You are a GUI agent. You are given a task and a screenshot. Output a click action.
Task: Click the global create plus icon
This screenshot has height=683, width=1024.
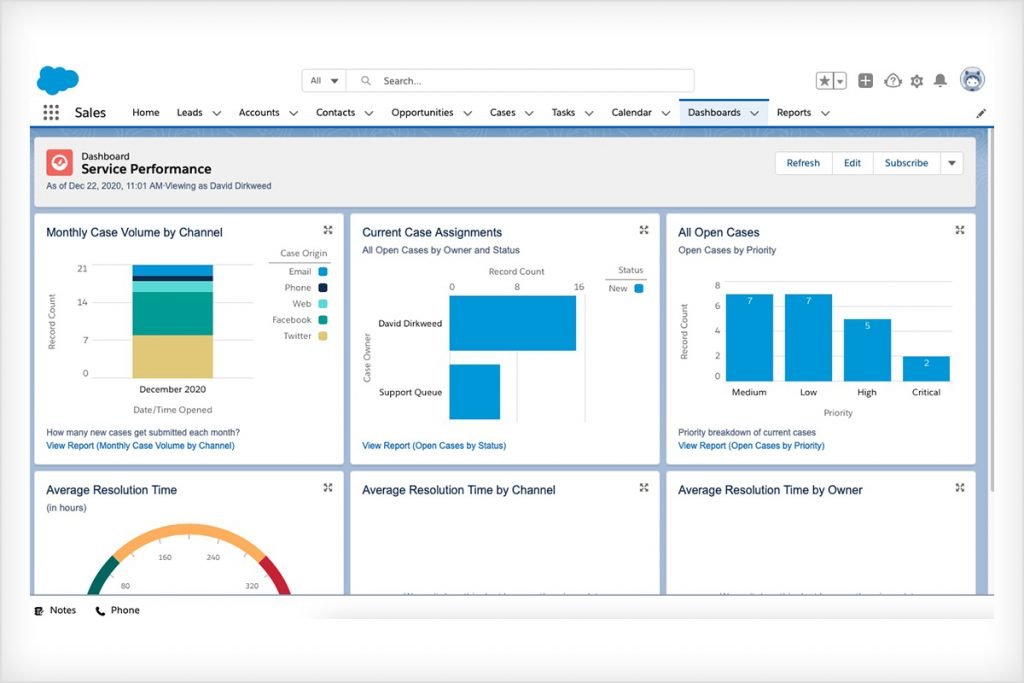coord(866,81)
